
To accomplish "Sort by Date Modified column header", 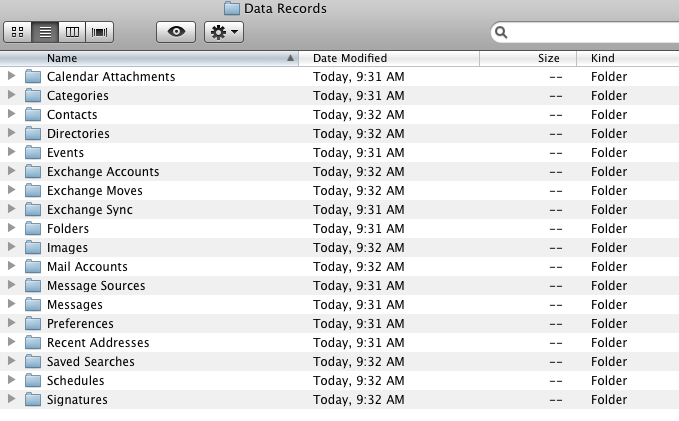I will click(x=389, y=58).
